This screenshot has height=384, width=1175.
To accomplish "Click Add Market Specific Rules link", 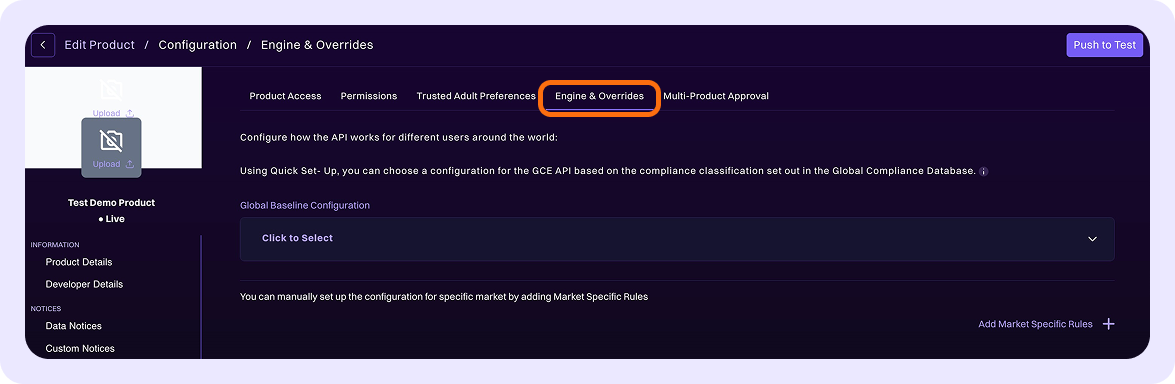I will (x=1035, y=324).
